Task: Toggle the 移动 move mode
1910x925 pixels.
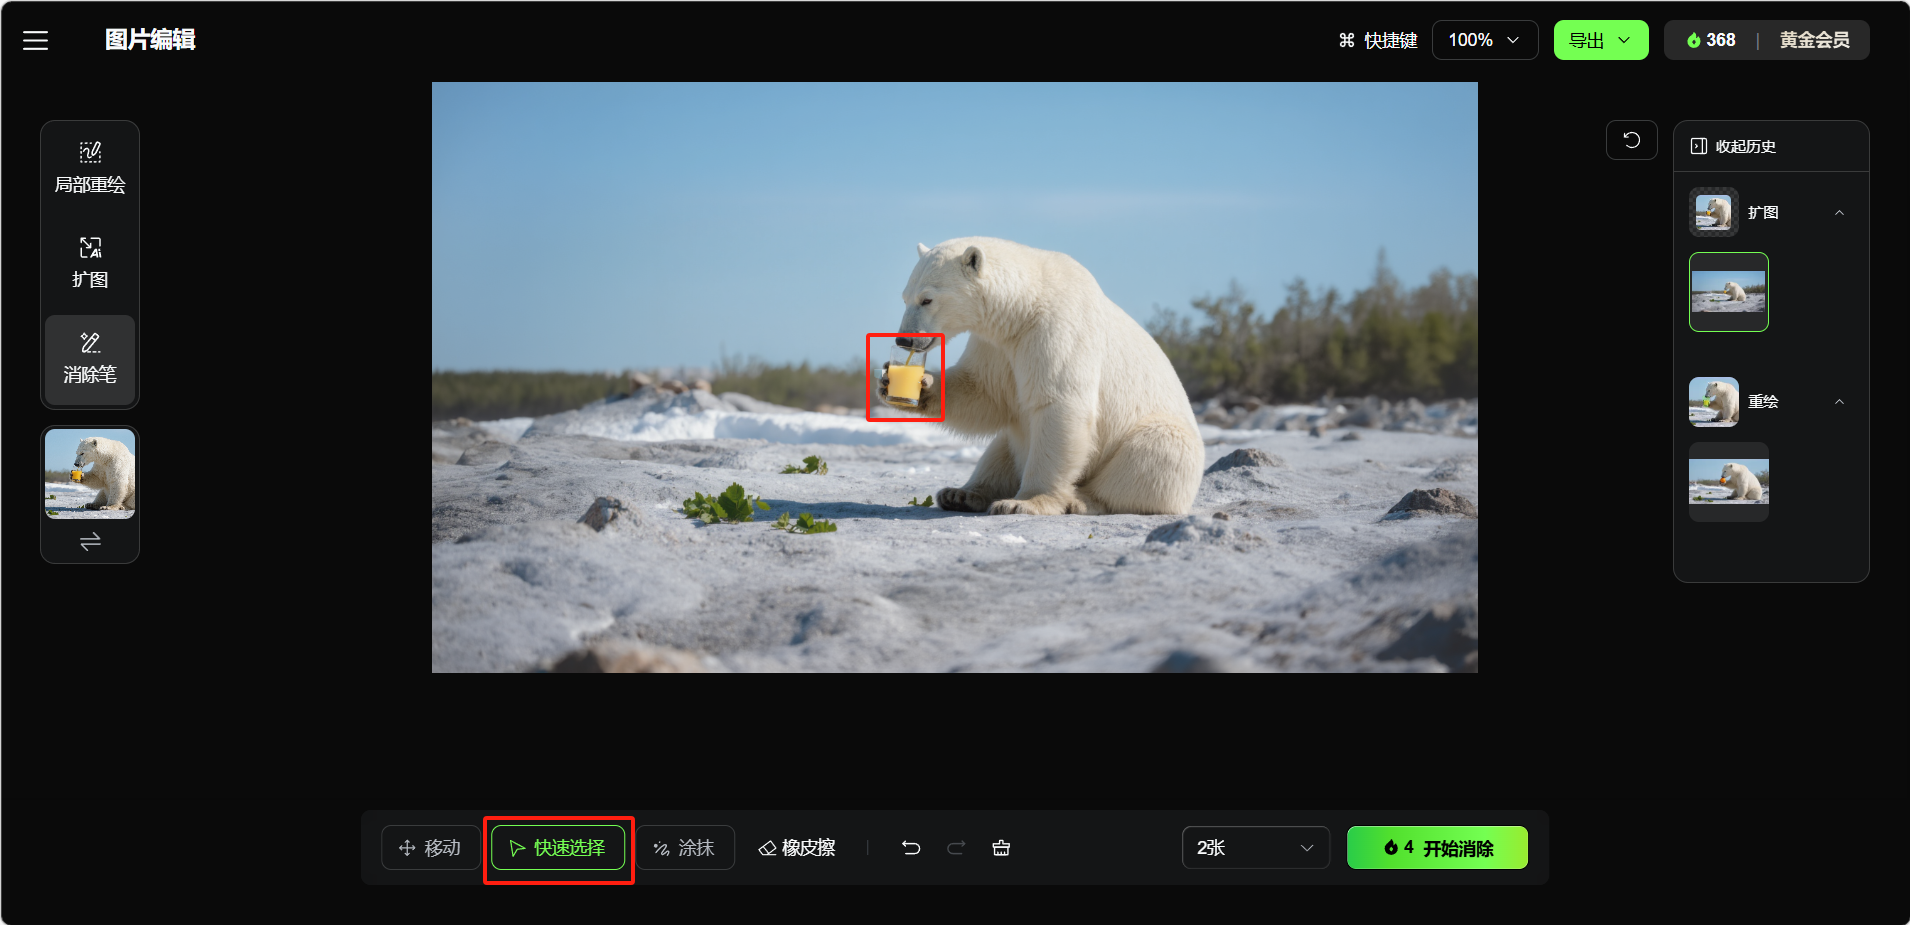Action: pos(430,848)
